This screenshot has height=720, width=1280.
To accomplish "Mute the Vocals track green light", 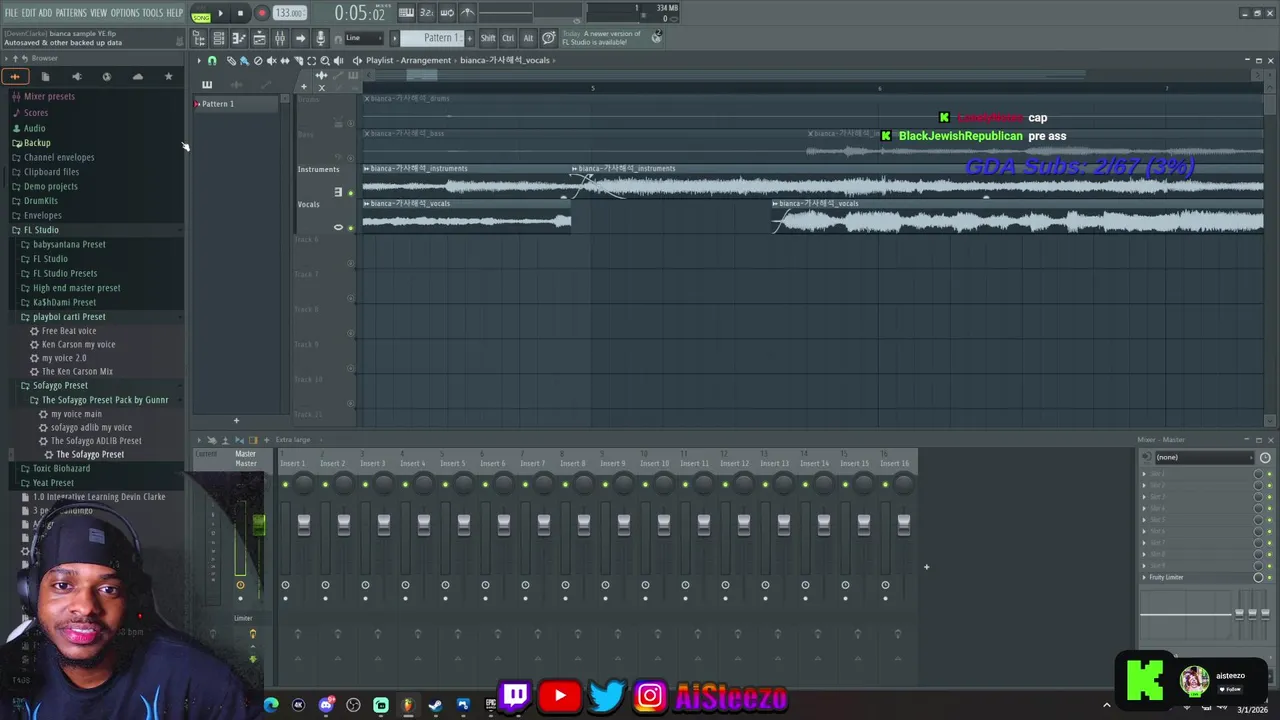I will [350, 227].
